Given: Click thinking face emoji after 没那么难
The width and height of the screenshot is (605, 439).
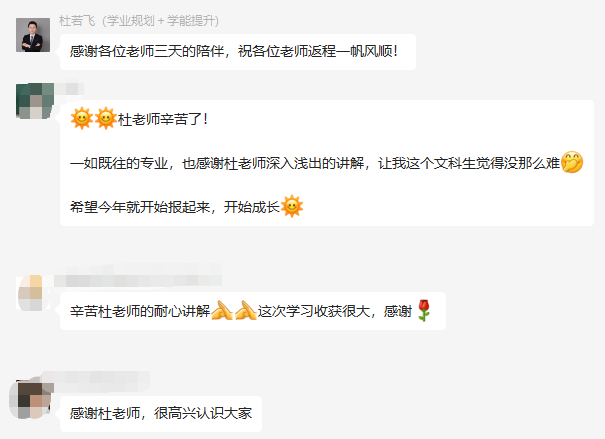Looking at the screenshot, I should click(x=572, y=162).
